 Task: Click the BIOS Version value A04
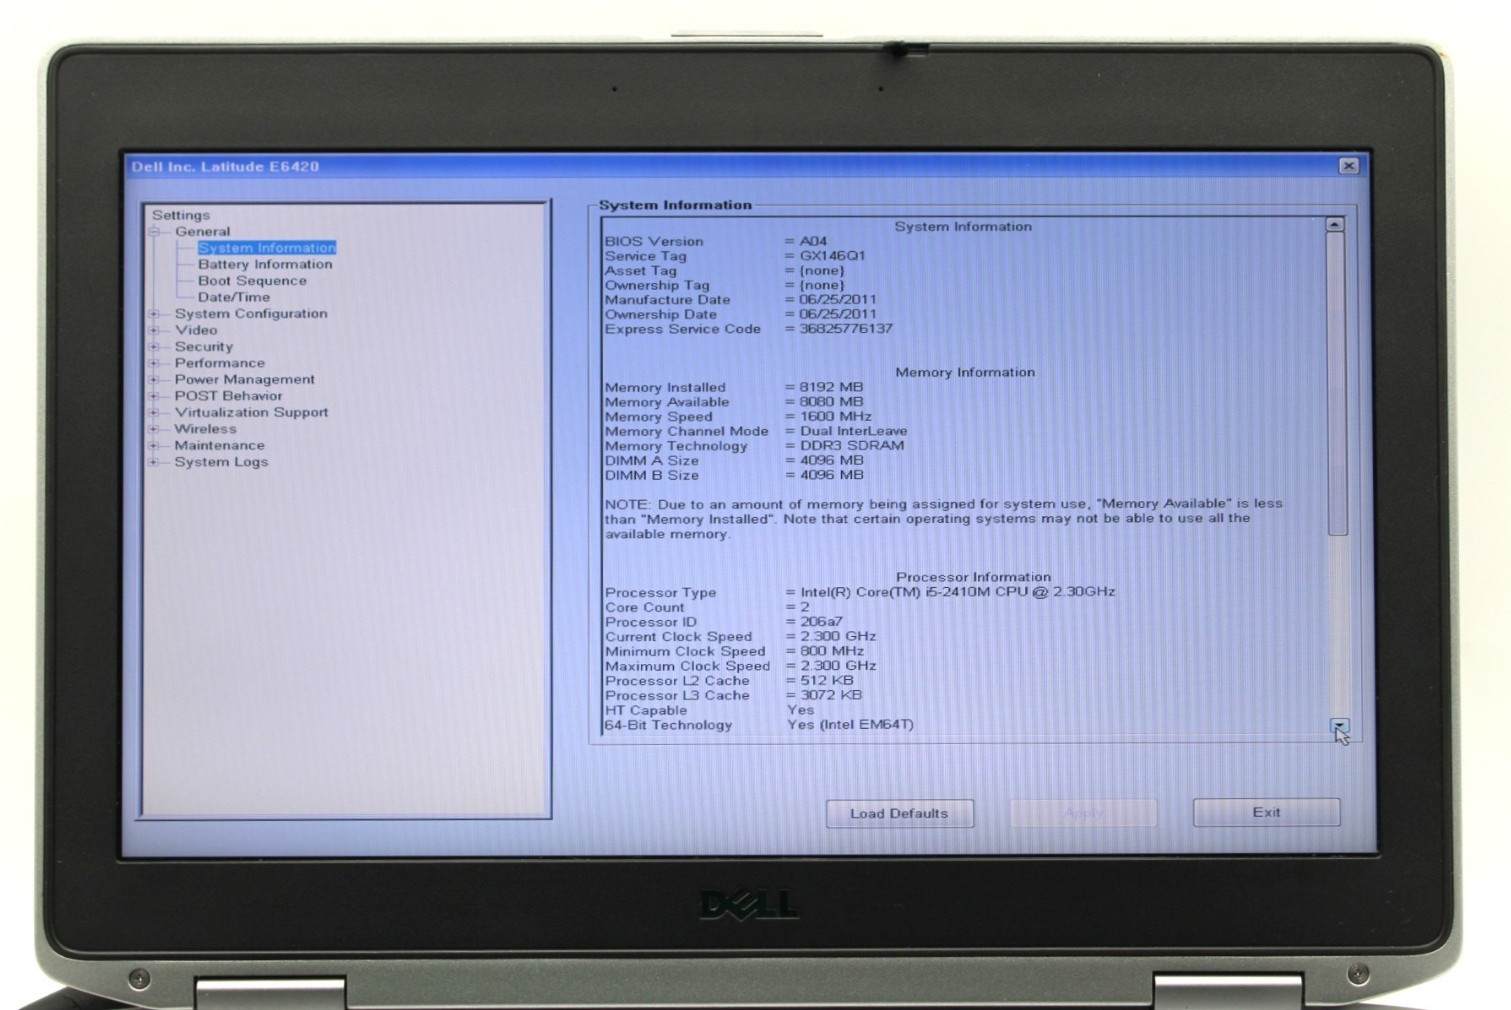[x=813, y=241]
